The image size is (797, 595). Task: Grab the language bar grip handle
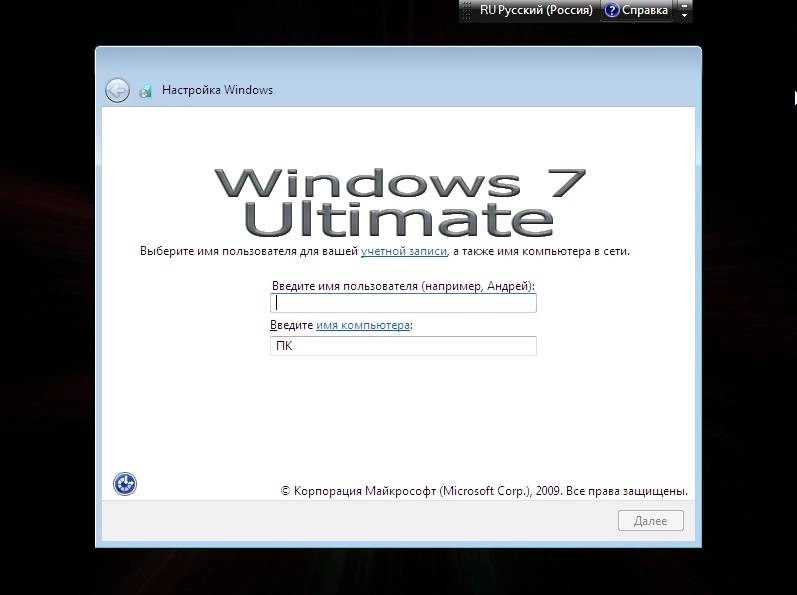[467, 10]
